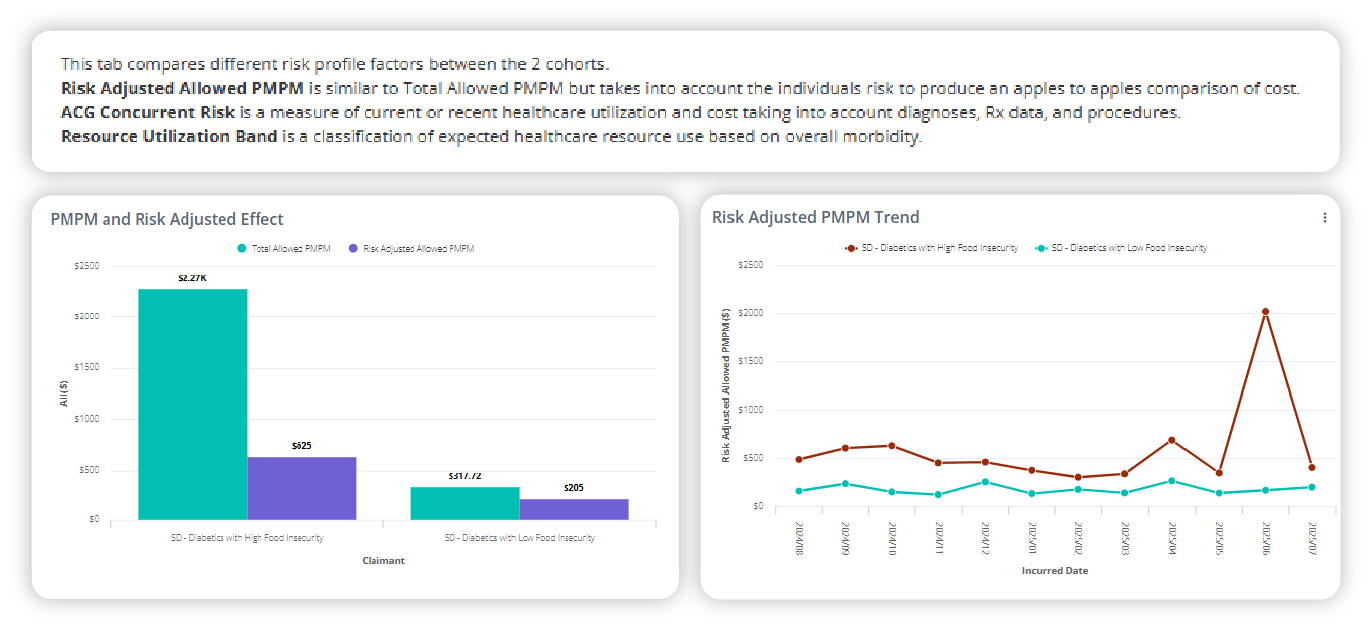The image size is (1371, 630).
Task: Click the Claimant axis title under bar chart
Action: click(383, 561)
